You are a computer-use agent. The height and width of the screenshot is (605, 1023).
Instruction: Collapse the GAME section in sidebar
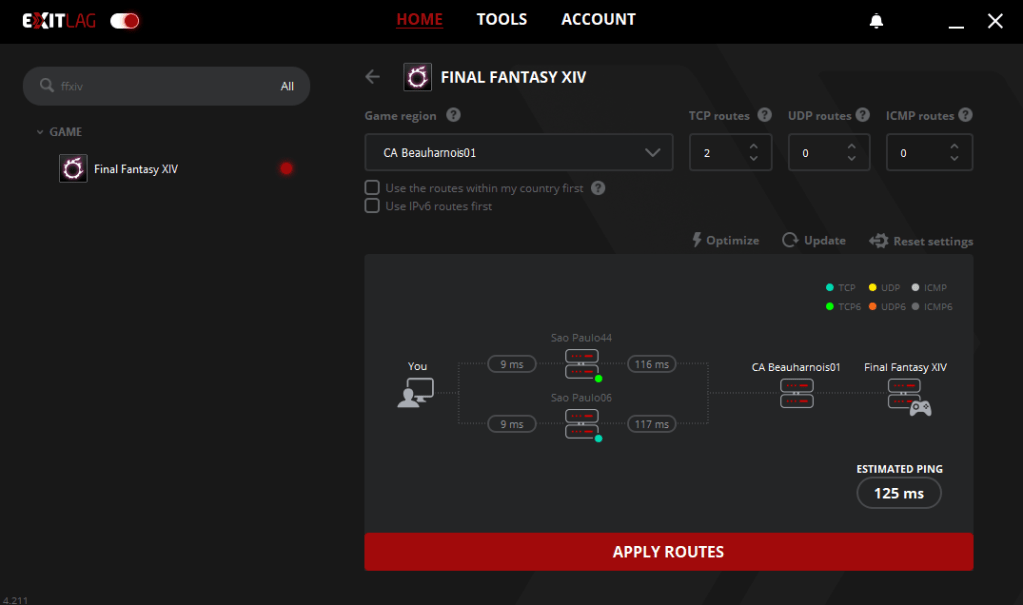[40, 132]
